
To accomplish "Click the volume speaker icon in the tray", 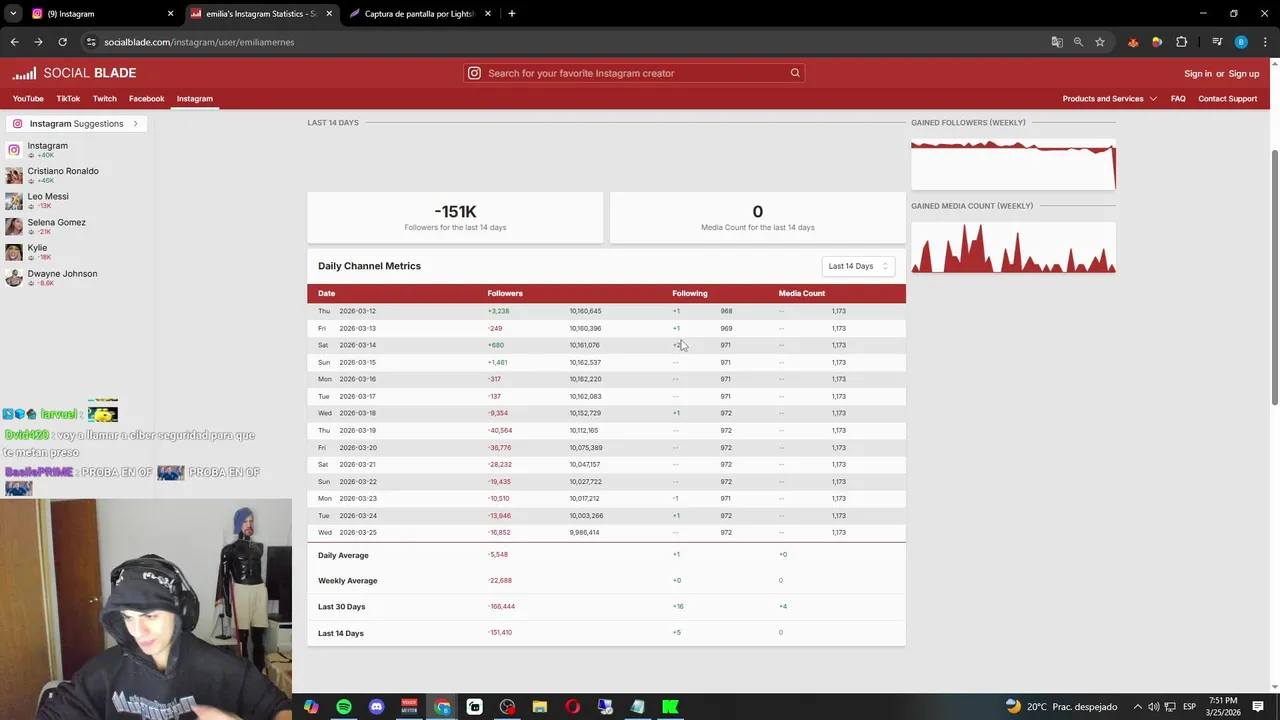I will 1154,707.
